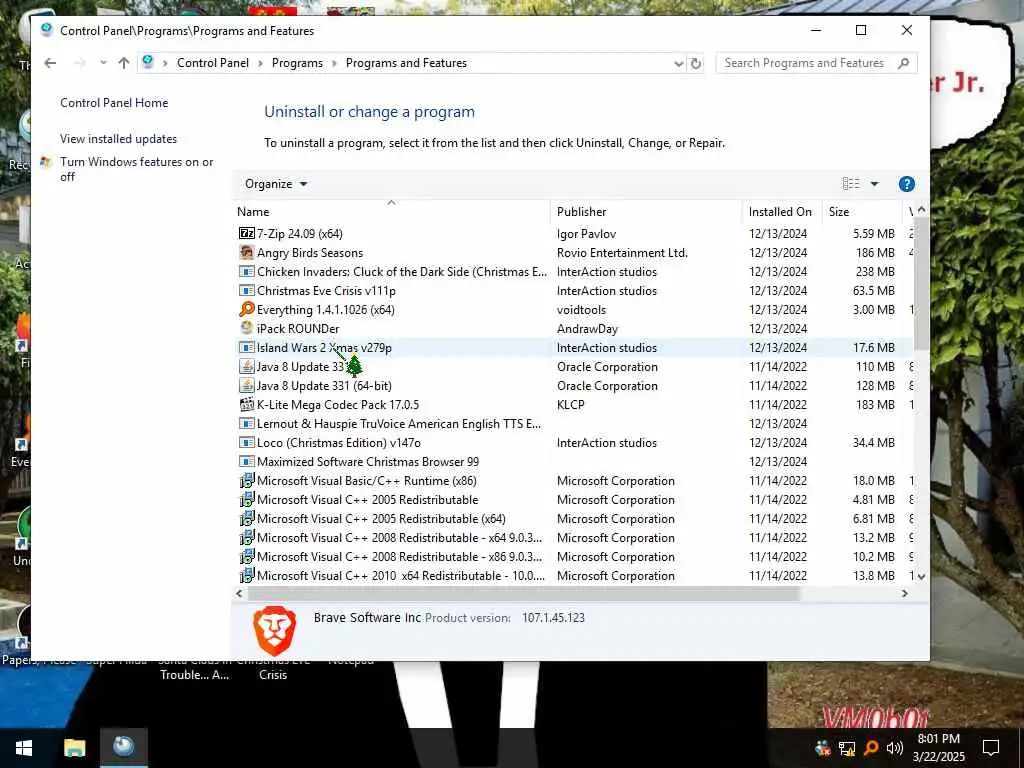Expand the Control Panel breadcrumb chevron
This screenshot has height=768, width=1024.
[x=261, y=63]
